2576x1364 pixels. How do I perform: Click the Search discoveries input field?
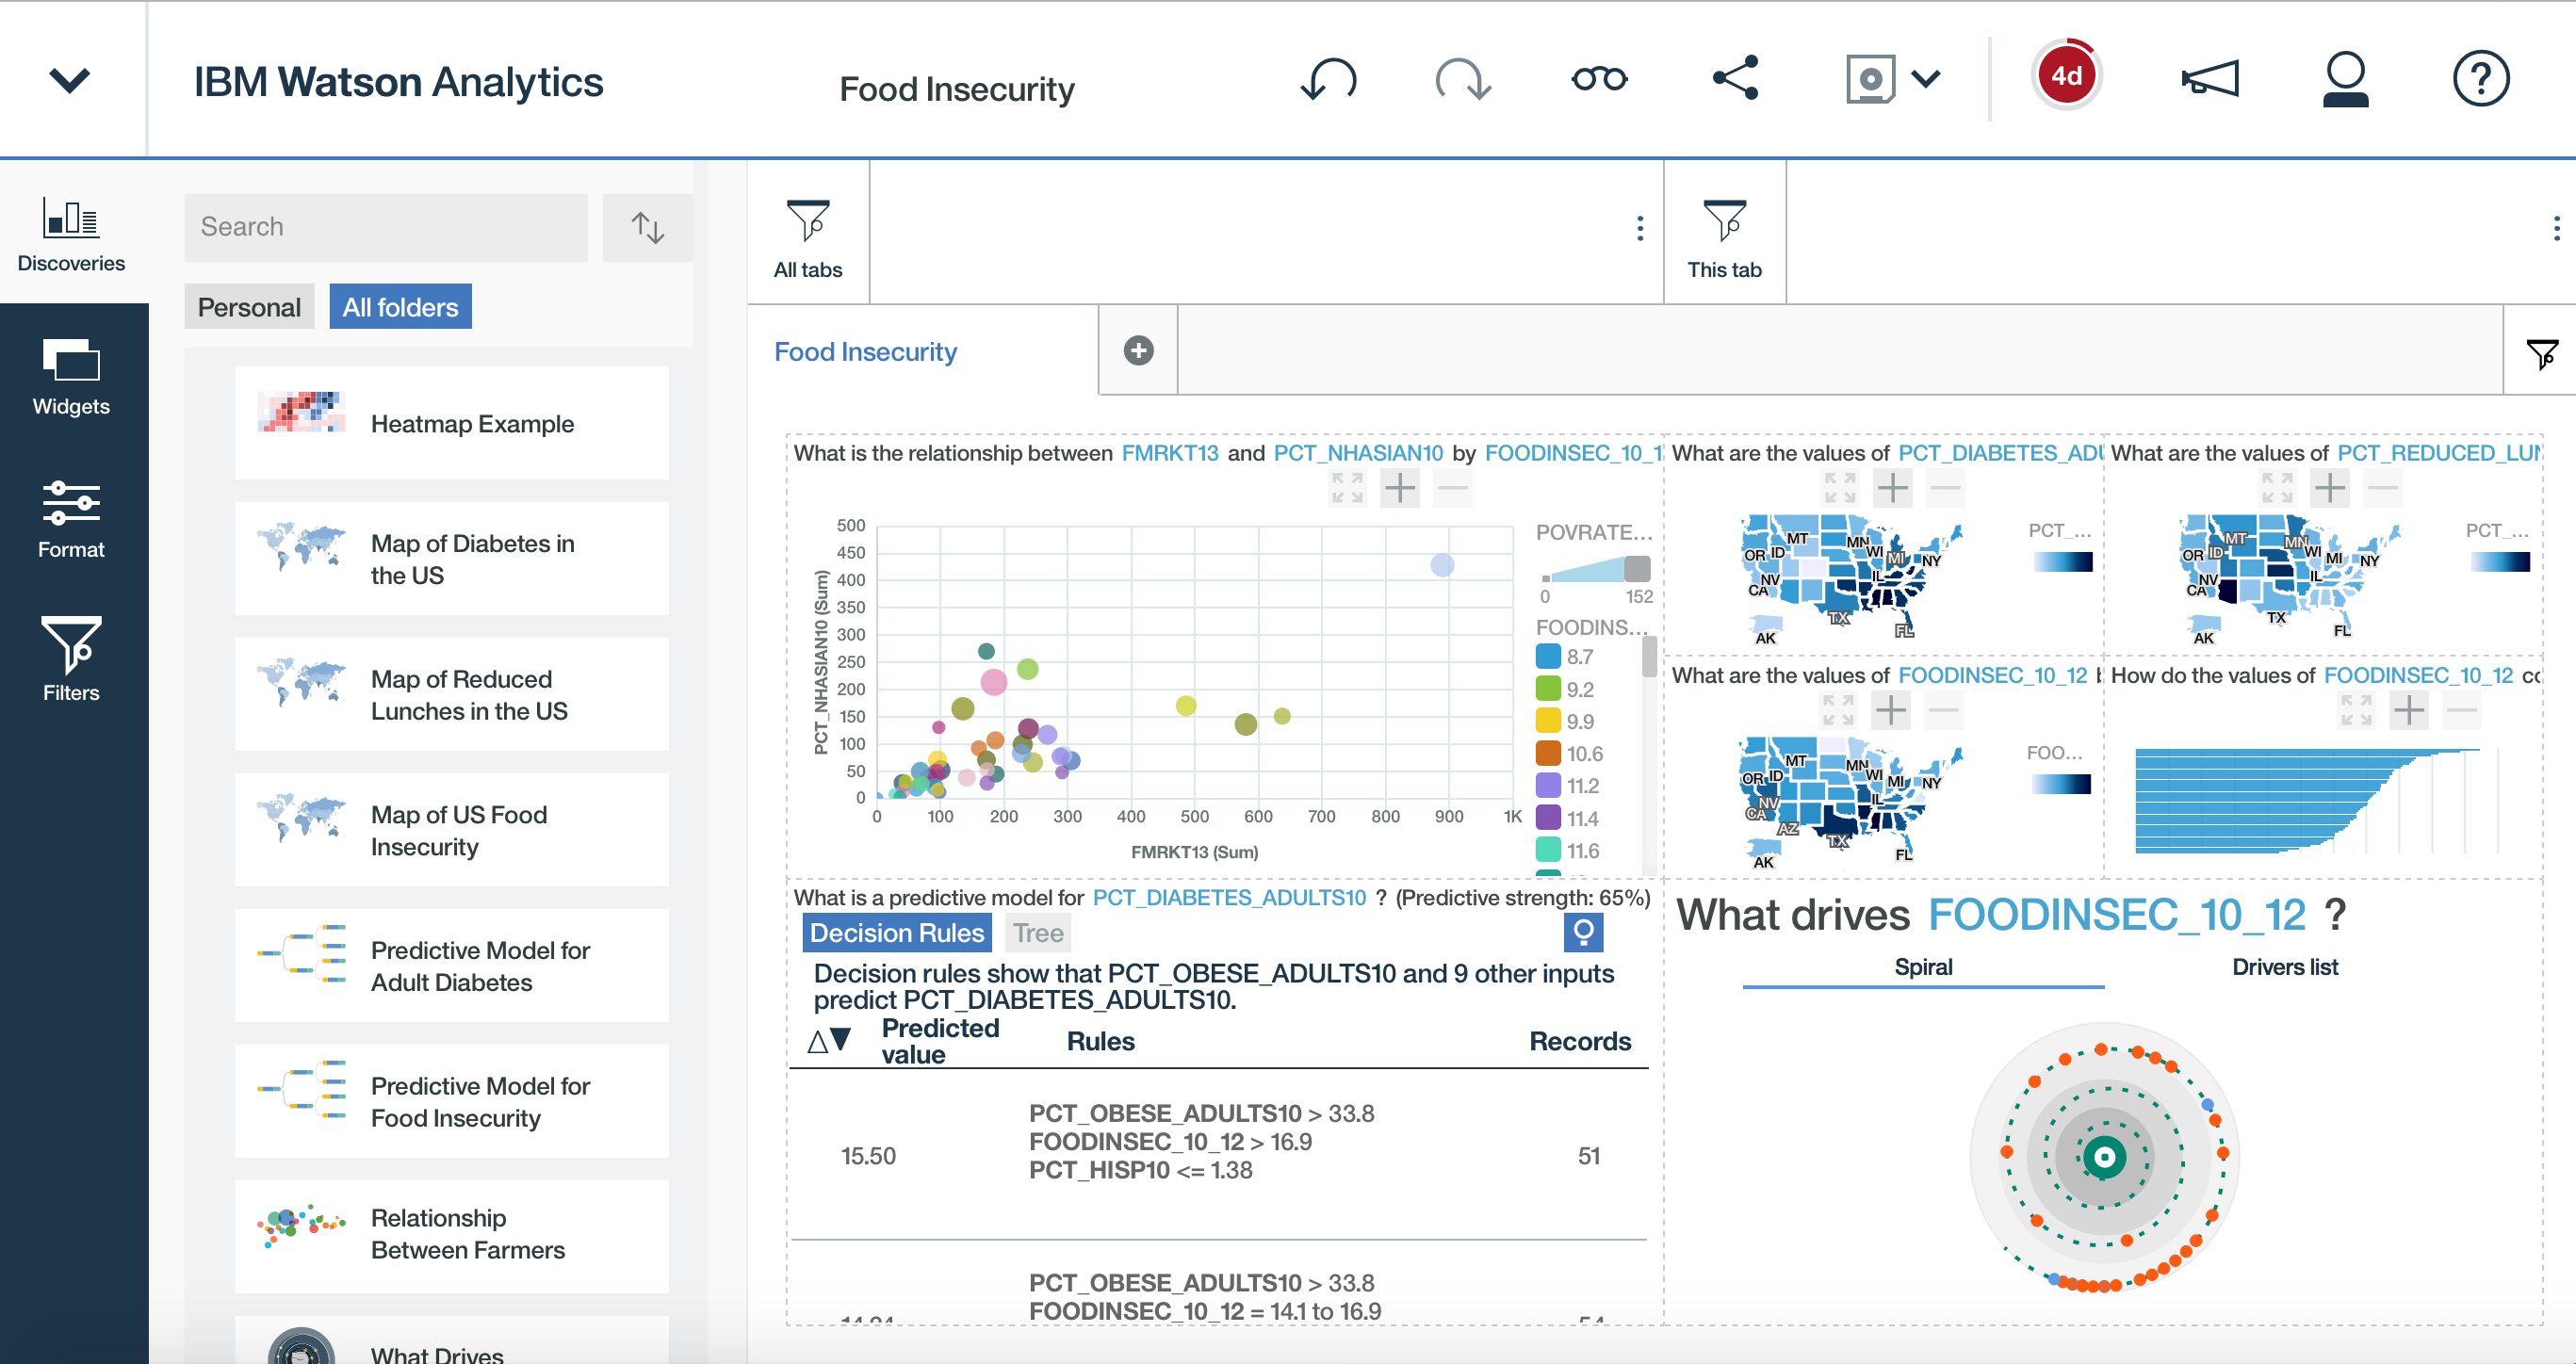[386, 227]
